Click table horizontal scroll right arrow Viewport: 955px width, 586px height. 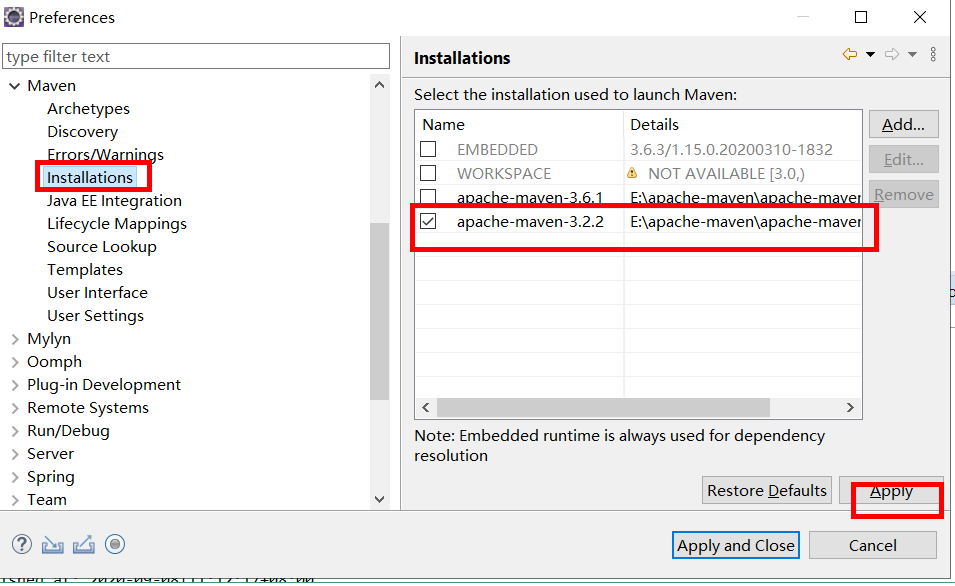pos(850,408)
